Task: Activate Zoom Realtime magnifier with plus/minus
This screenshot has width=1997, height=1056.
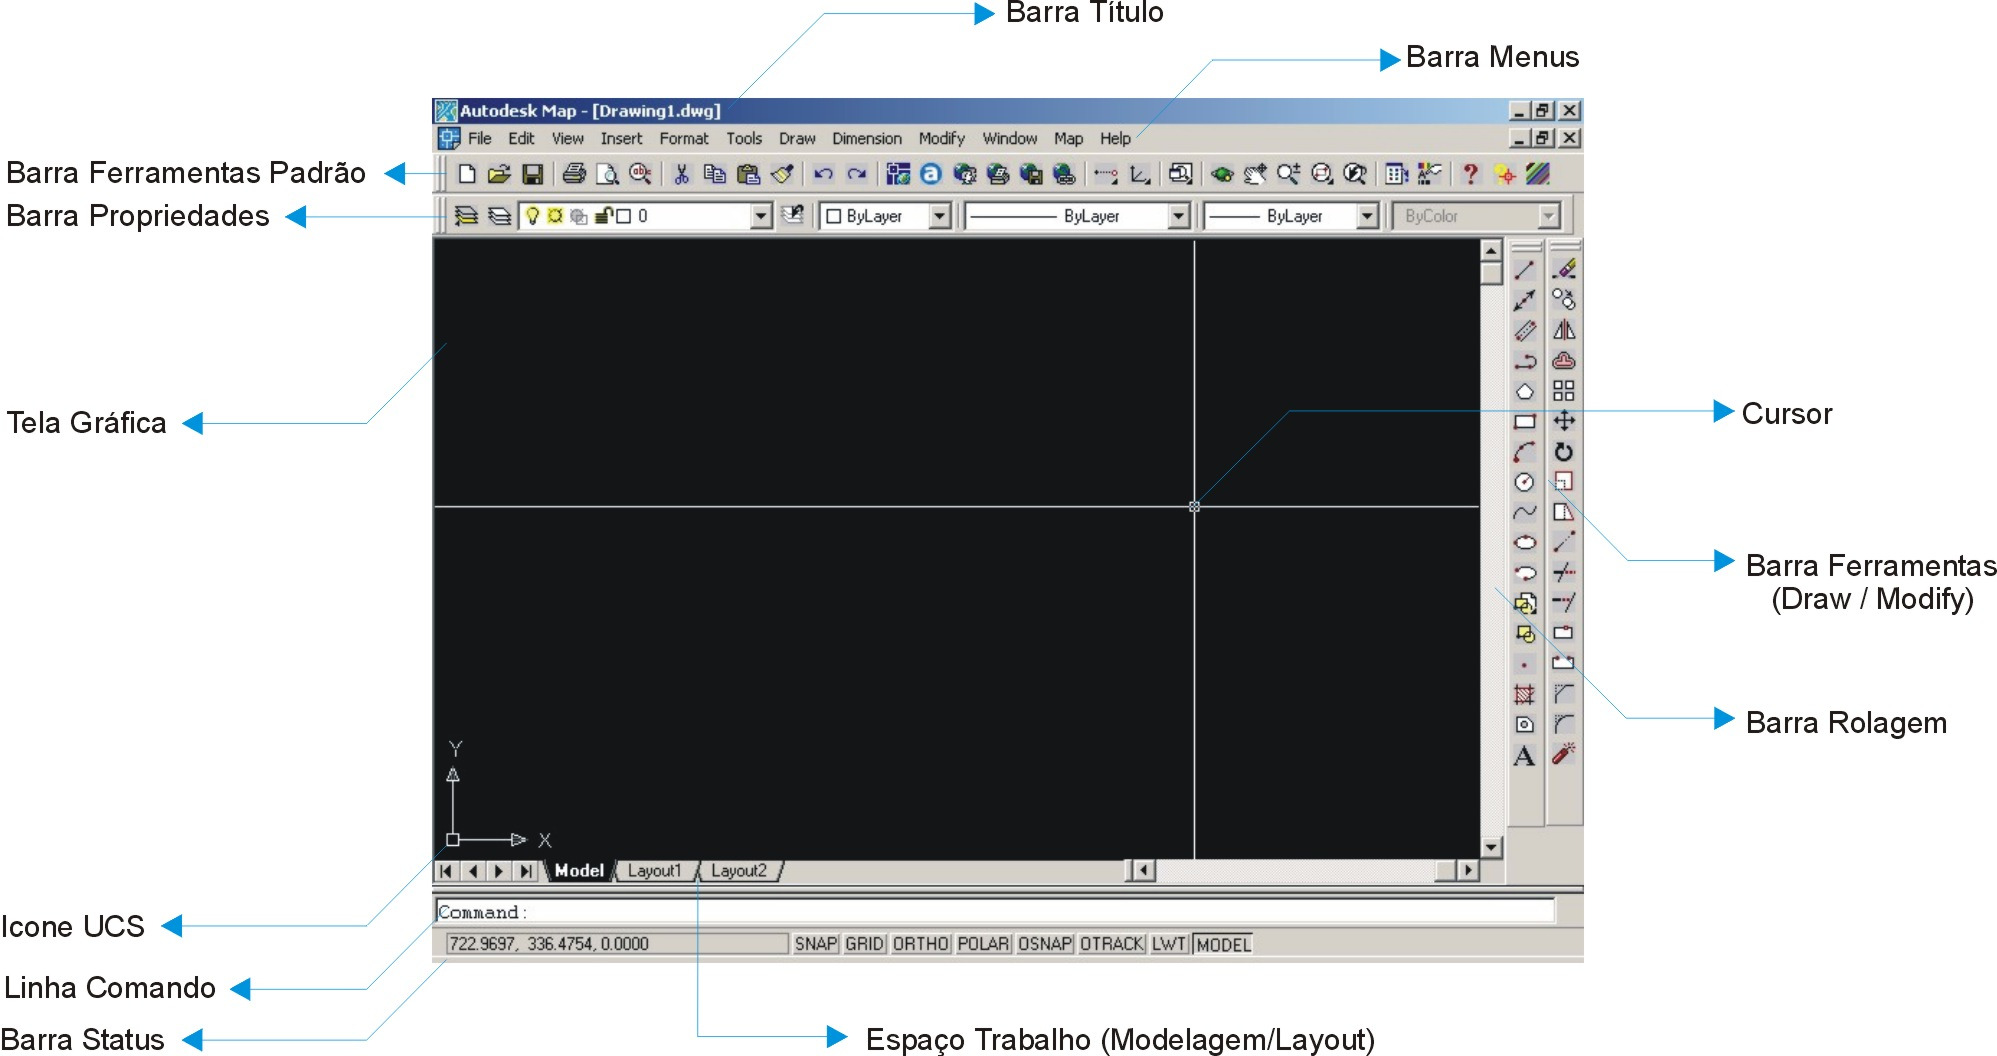Action: tap(1288, 174)
